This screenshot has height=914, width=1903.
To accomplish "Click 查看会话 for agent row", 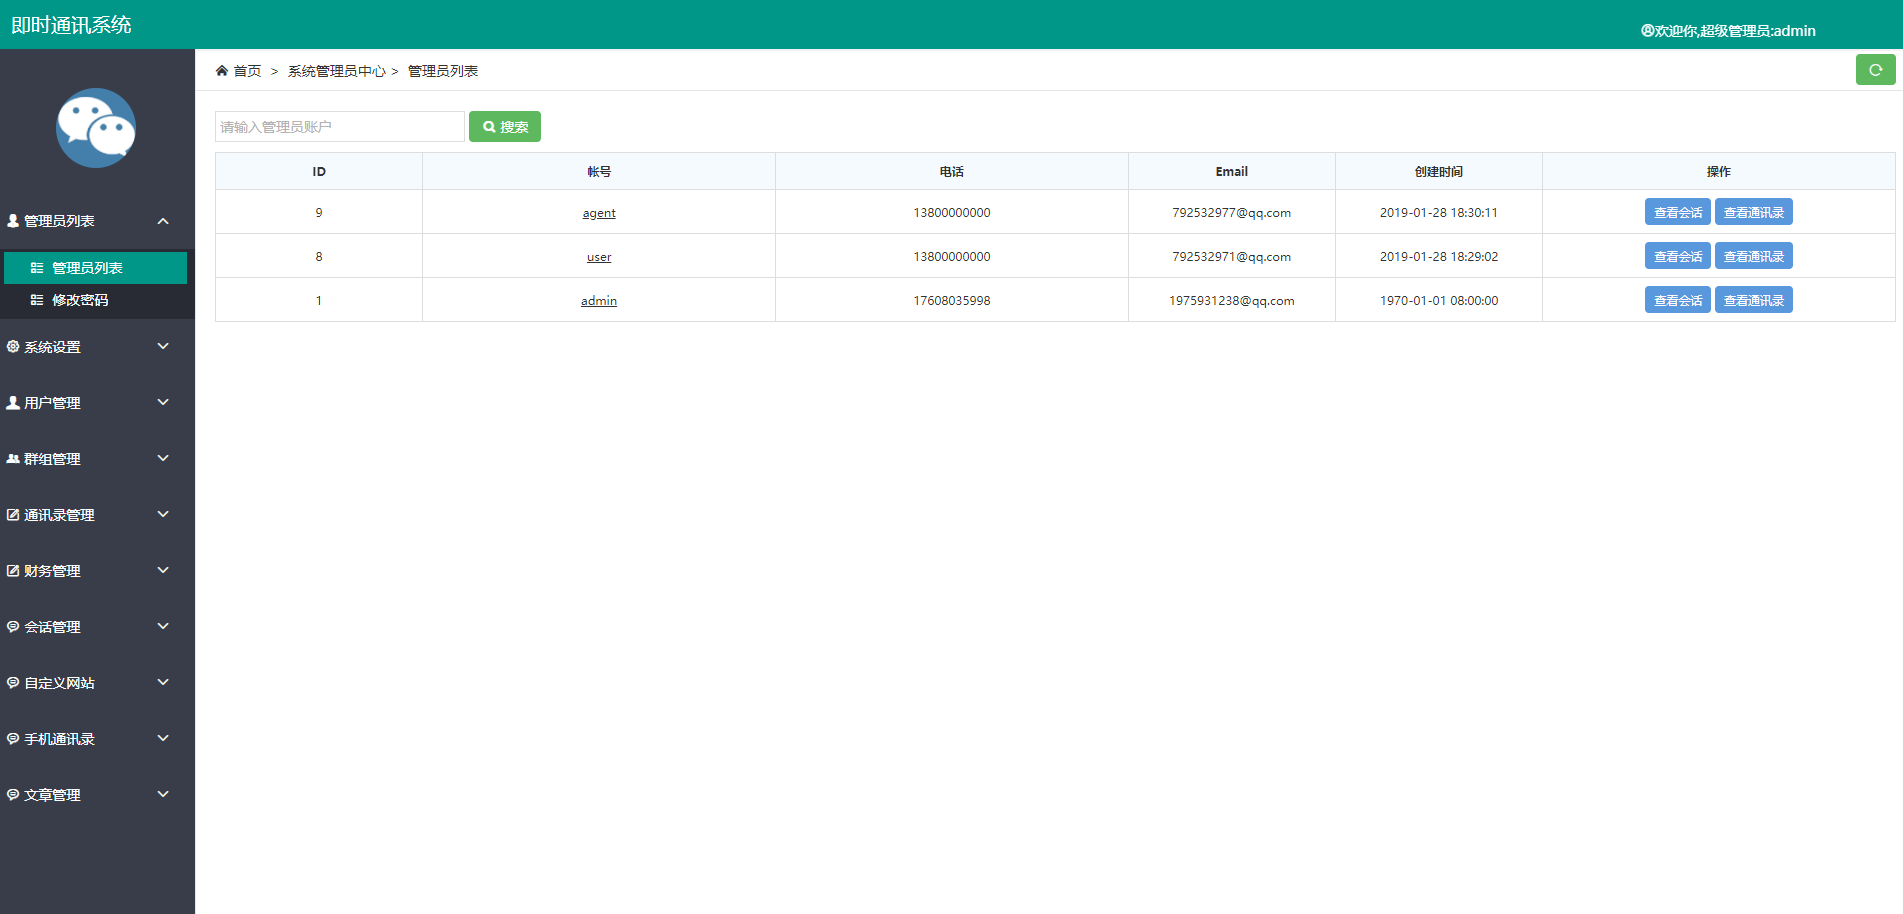I will [1677, 212].
